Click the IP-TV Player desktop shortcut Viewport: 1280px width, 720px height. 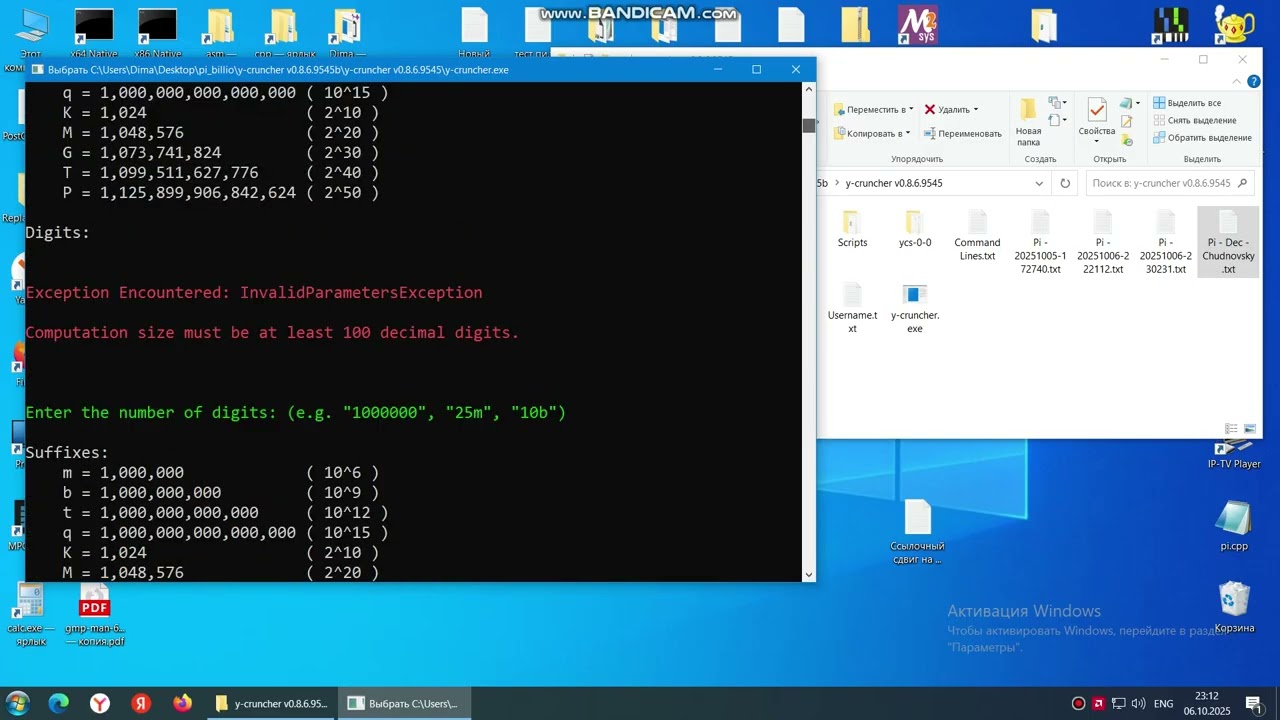(x=1234, y=456)
